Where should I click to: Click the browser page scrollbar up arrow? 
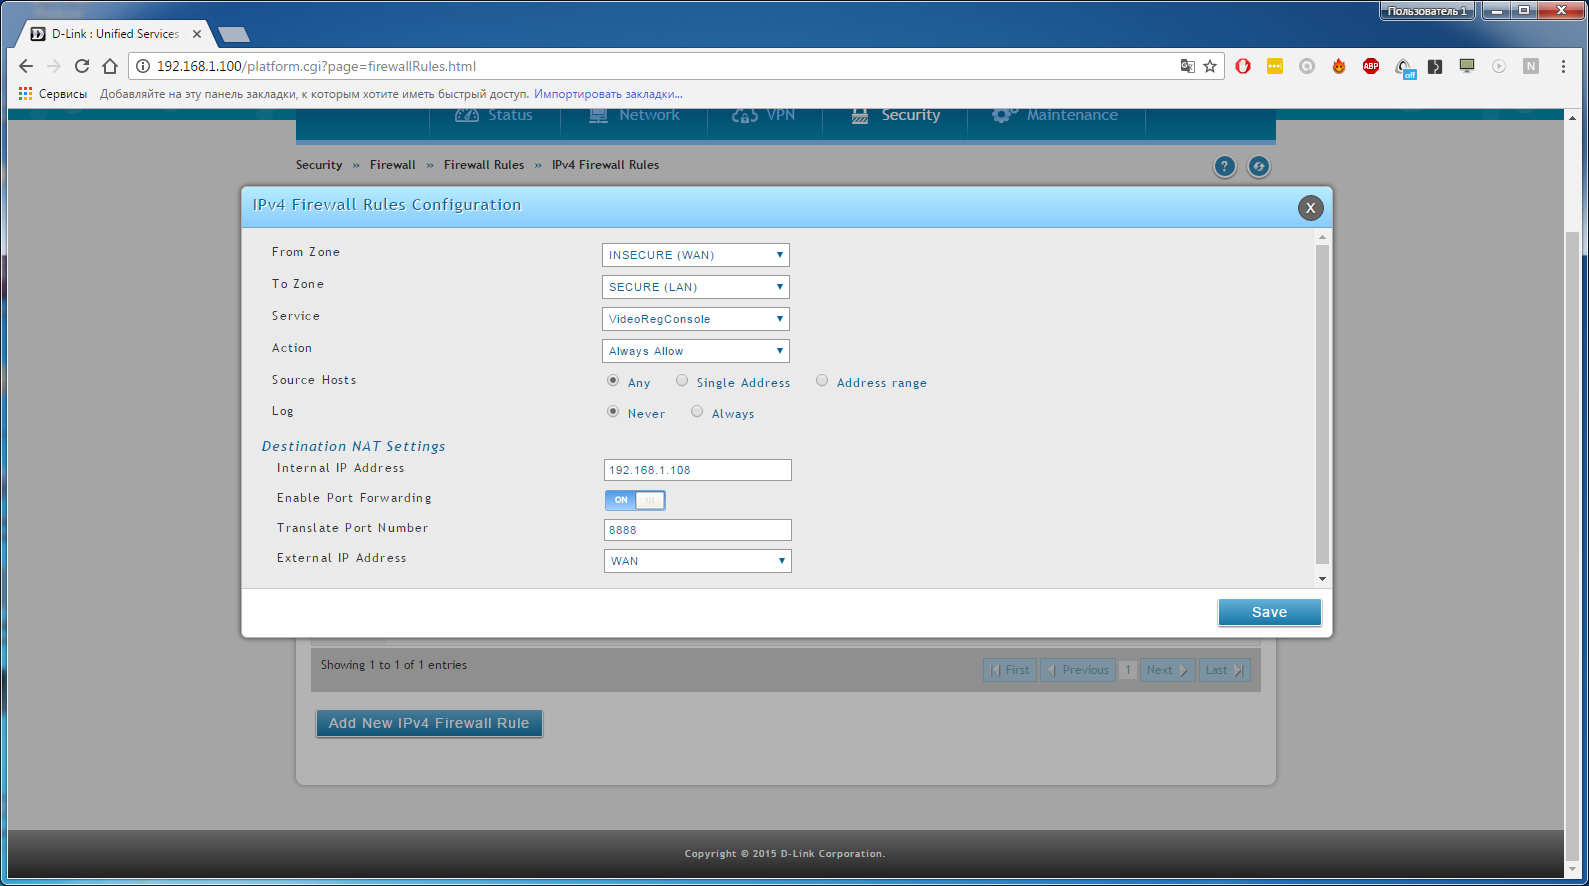(1573, 117)
